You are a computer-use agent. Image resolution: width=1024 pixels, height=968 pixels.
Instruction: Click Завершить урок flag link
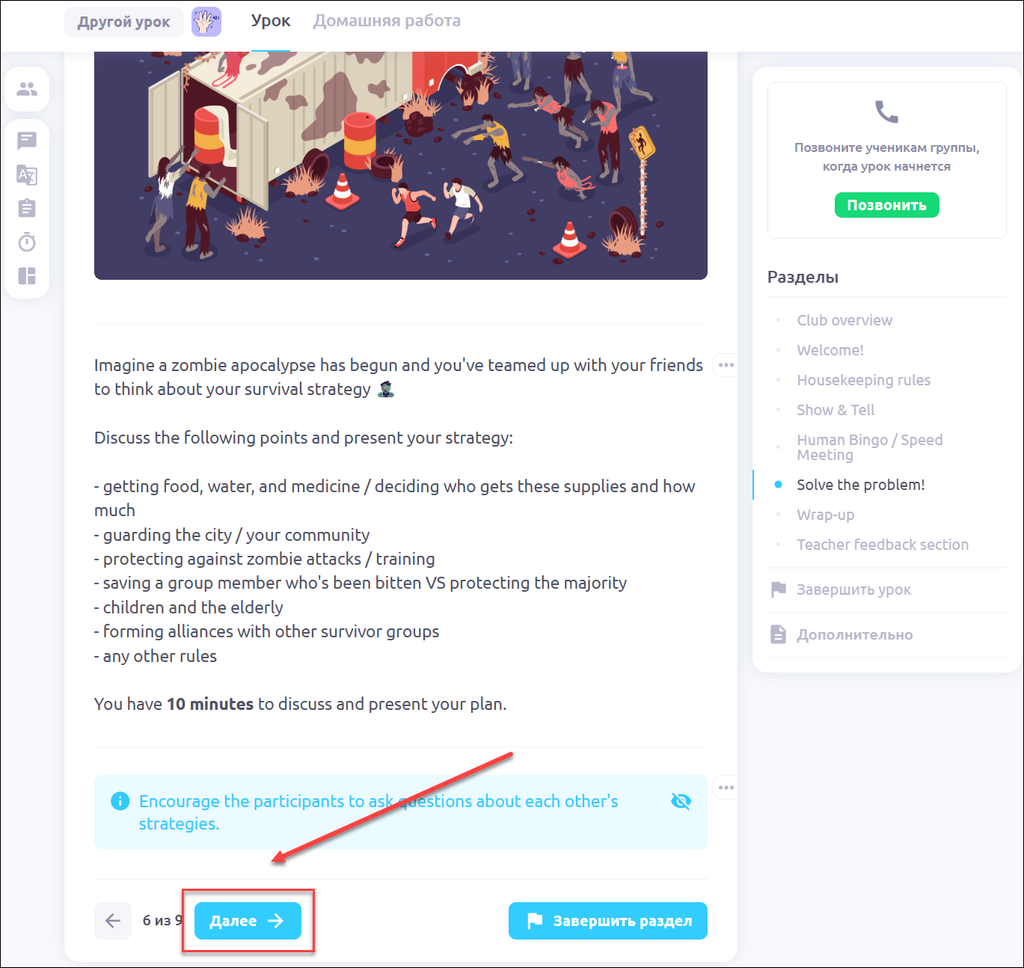(x=854, y=590)
